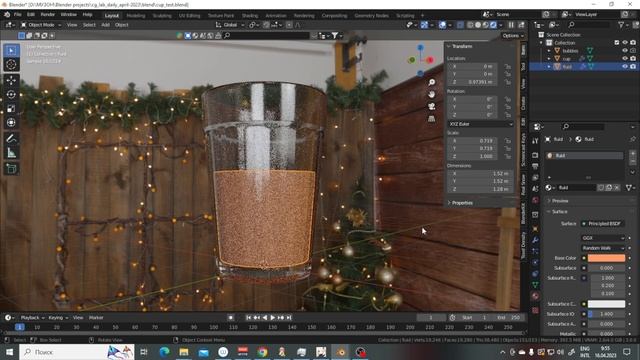Select the Scale tool
Screen dimensions: 640x360
11,108
